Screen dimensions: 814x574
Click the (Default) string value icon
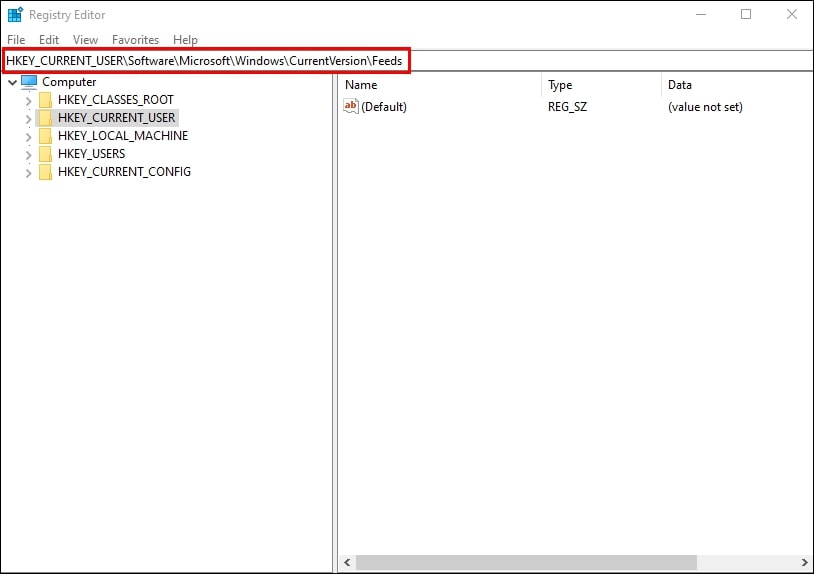click(x=351, y=106)
